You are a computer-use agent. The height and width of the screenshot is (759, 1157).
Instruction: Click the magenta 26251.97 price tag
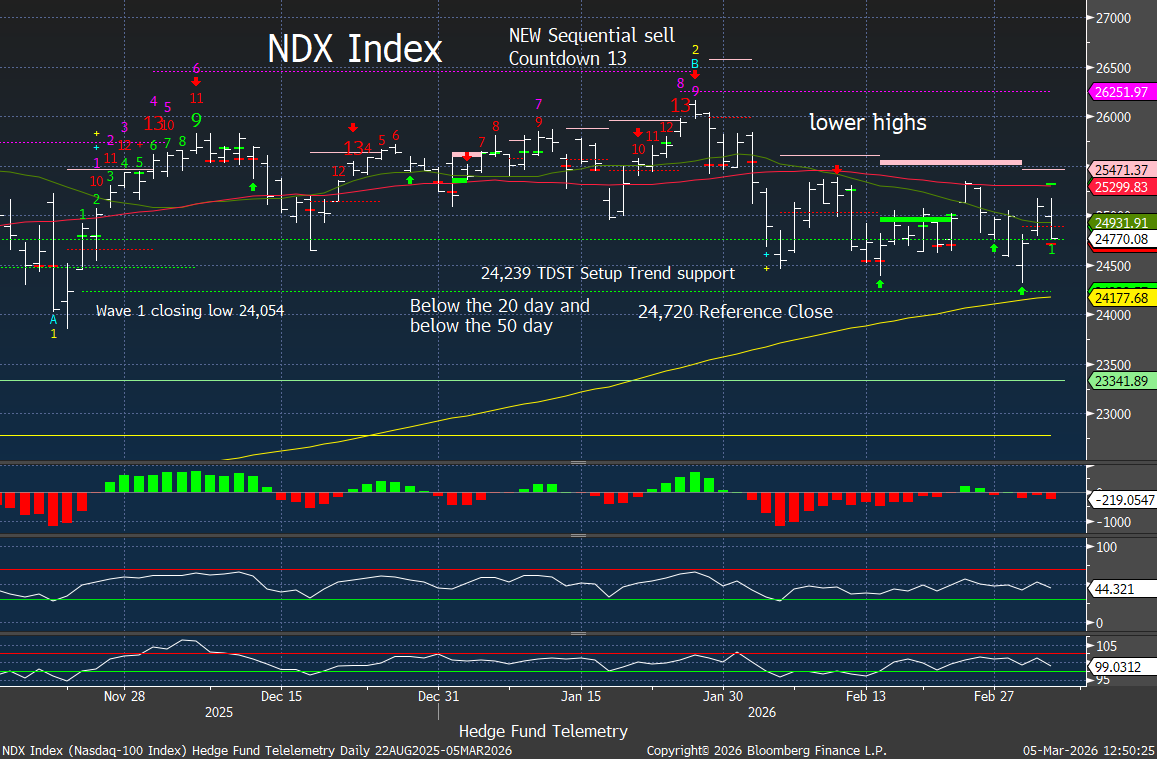click(x=1120, y=91)
